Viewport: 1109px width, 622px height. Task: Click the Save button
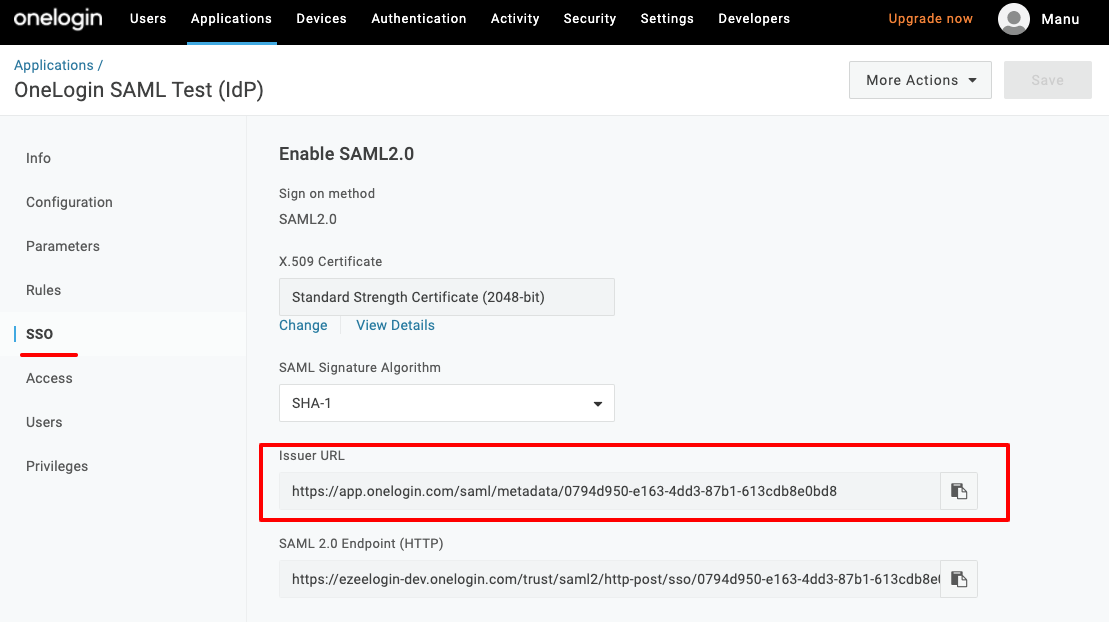coord(1047,80)
